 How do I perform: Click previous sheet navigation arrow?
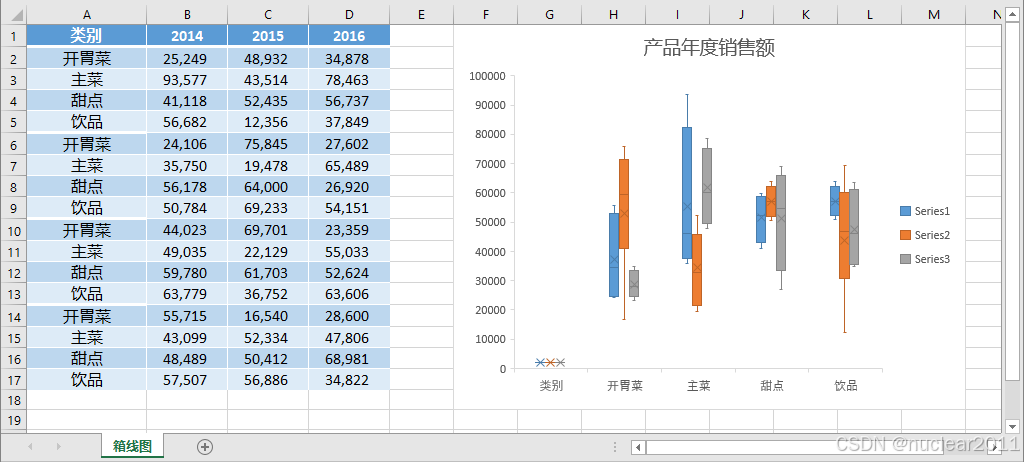point(29,446)
